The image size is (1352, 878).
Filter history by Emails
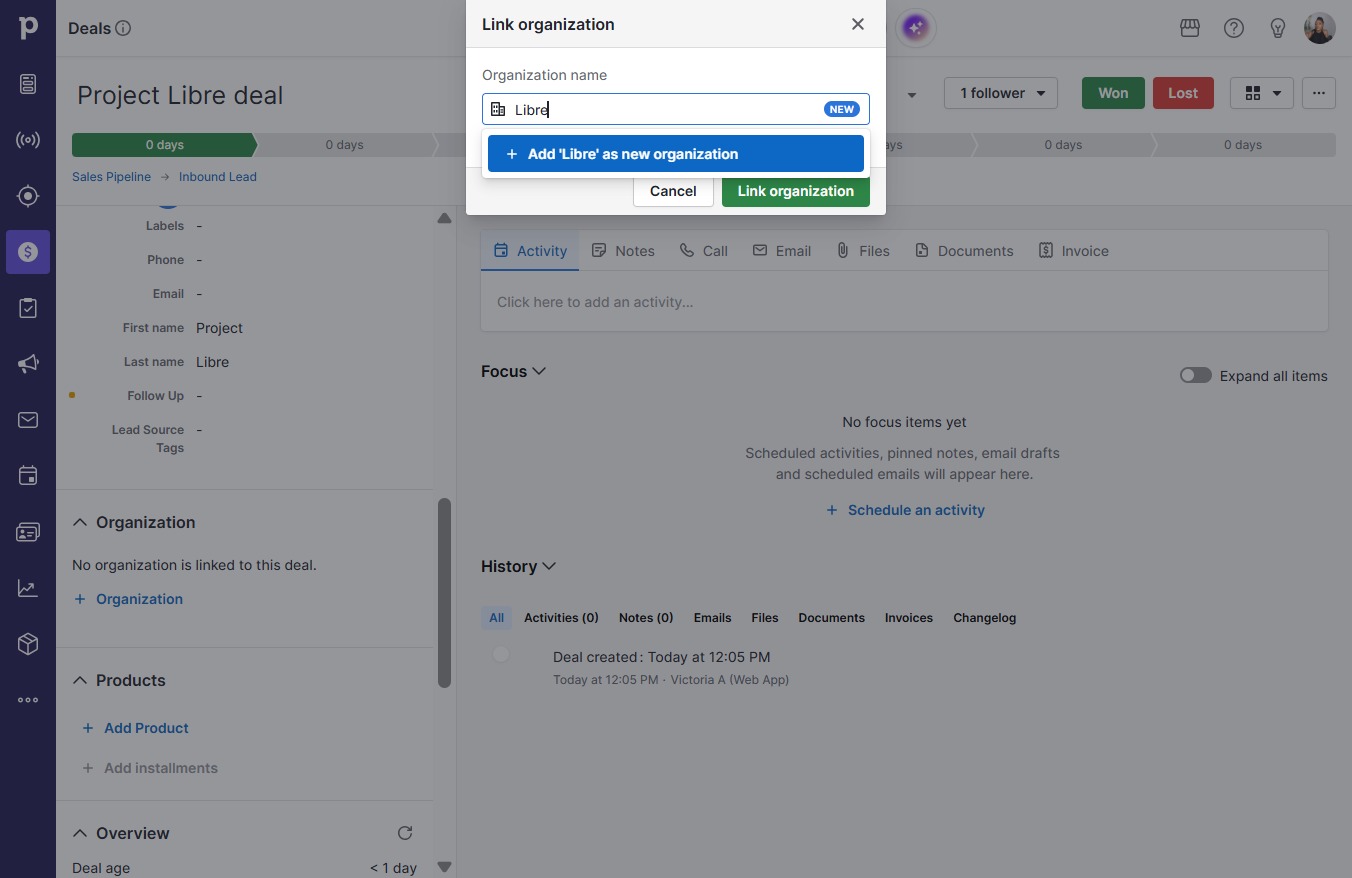point(712,618)
